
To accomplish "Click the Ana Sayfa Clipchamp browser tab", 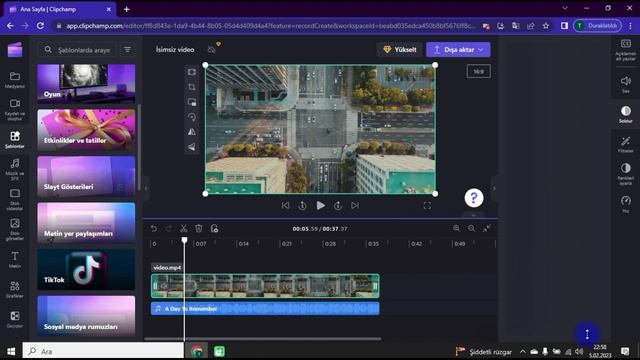I will pyautogui.click(x=60, y=9).
